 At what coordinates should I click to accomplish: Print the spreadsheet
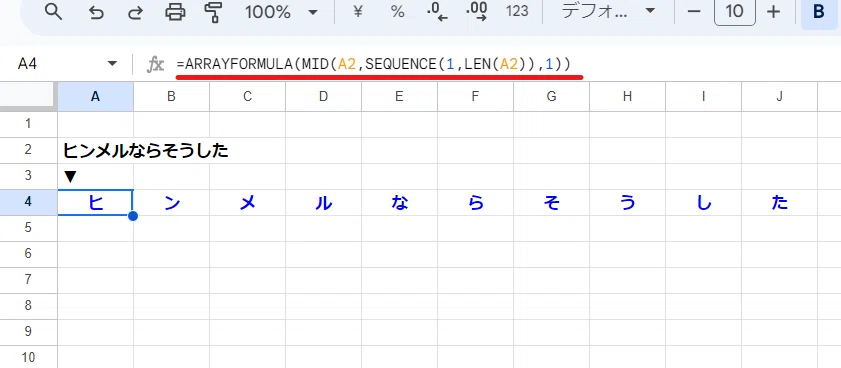(x=175, y=11)
